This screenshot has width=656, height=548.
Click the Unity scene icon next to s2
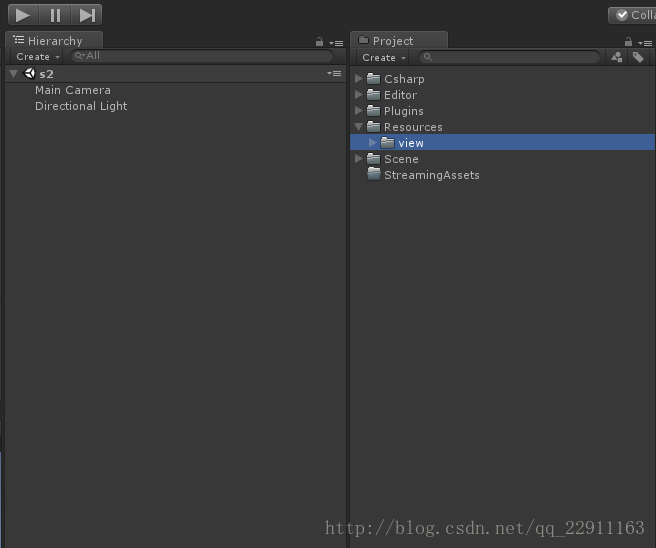[29, 74]
